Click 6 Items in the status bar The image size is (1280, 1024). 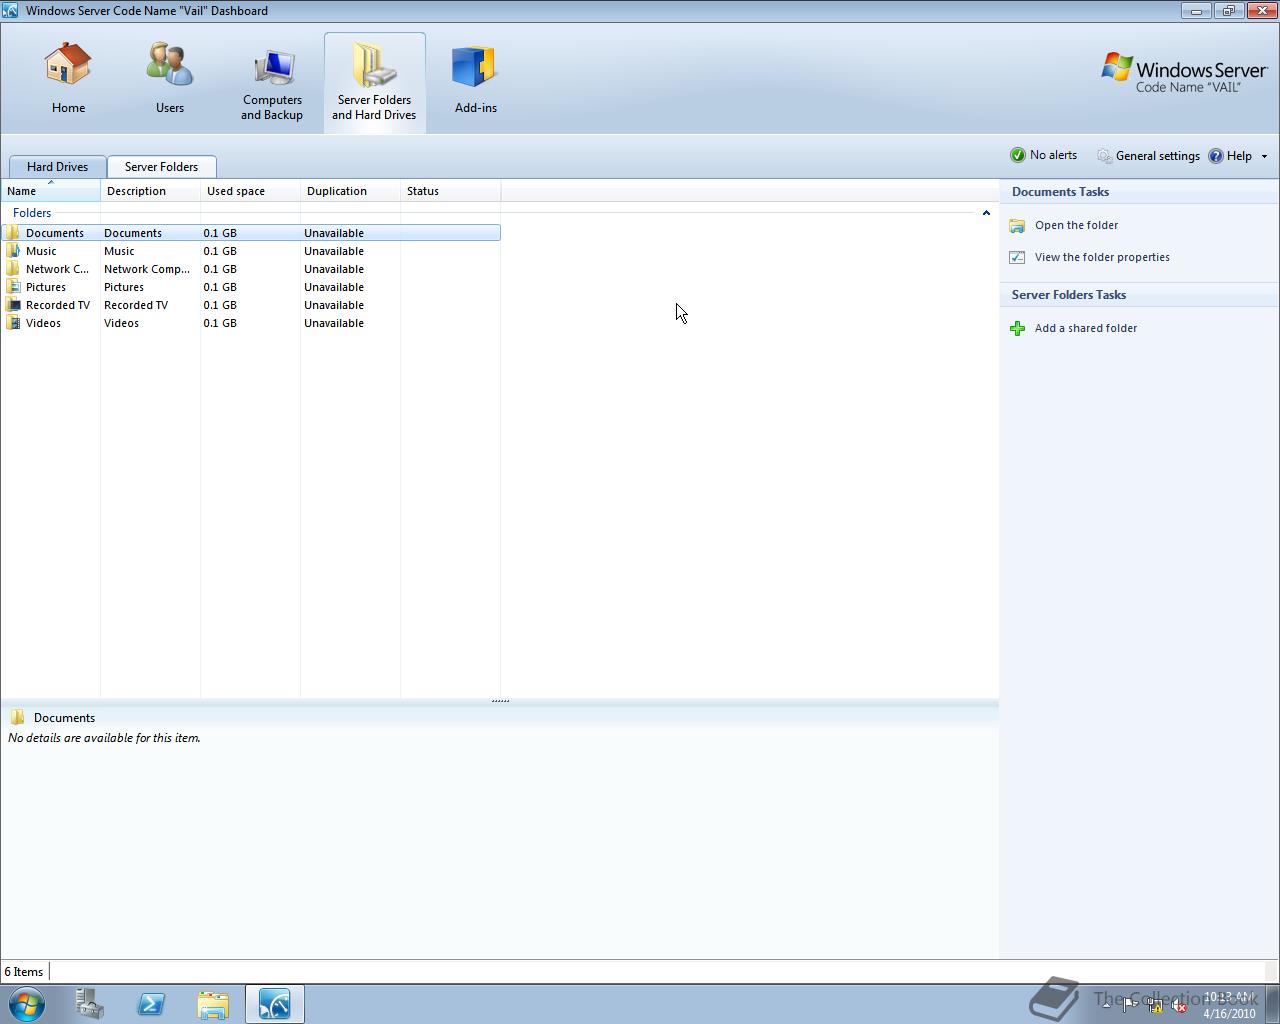click(x=24, y=972)
